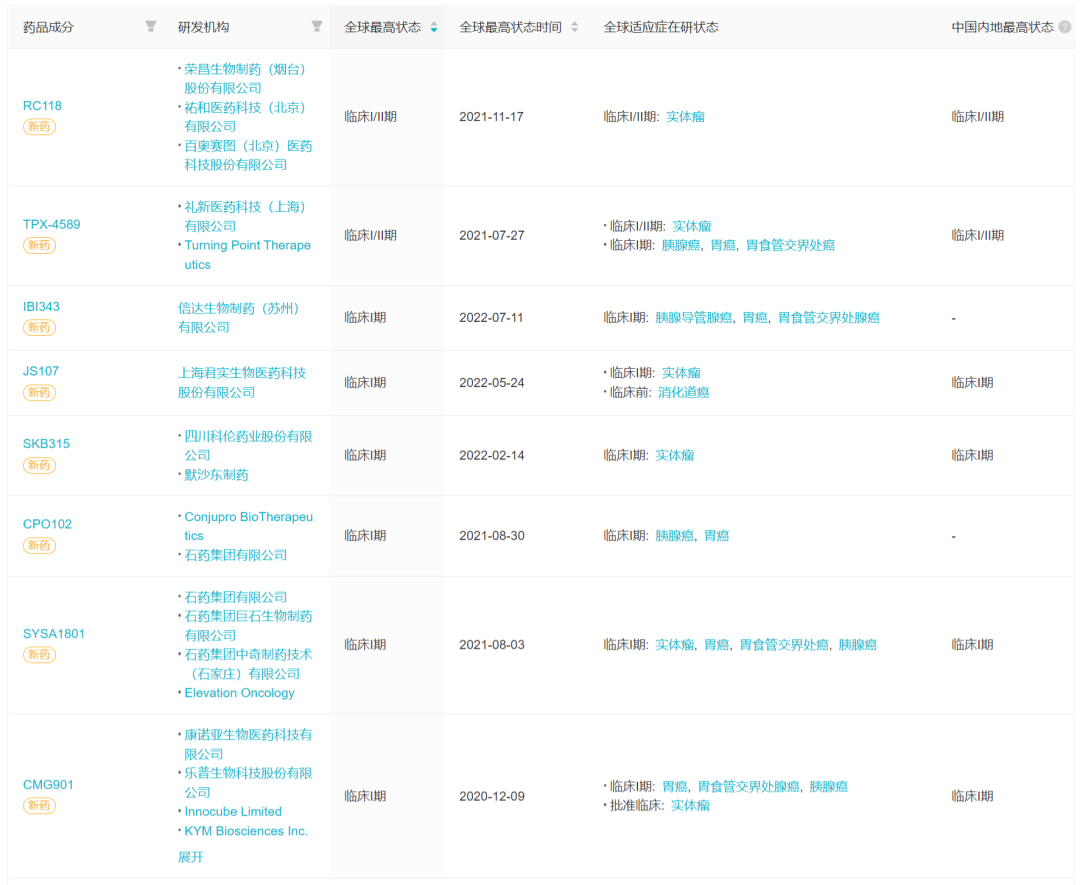The width and height of the screenshot is (1080, 885).
Task: Click help icon beside 中国内地最高状态
Action: 1064,27
